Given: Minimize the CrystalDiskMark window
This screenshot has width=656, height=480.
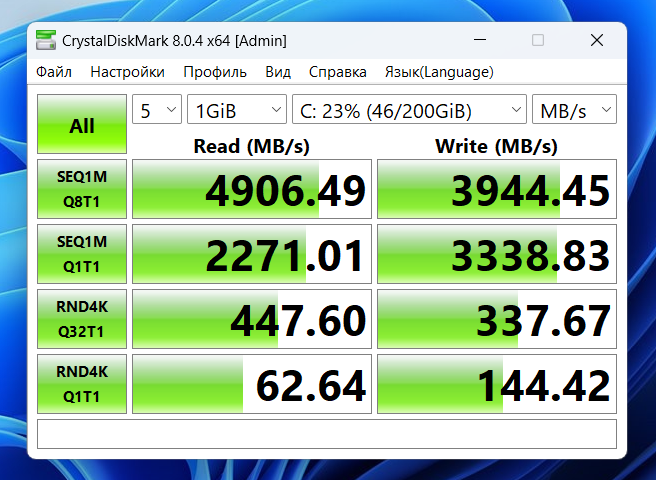Looking at the screenshot, I should [x=480, y=40].
